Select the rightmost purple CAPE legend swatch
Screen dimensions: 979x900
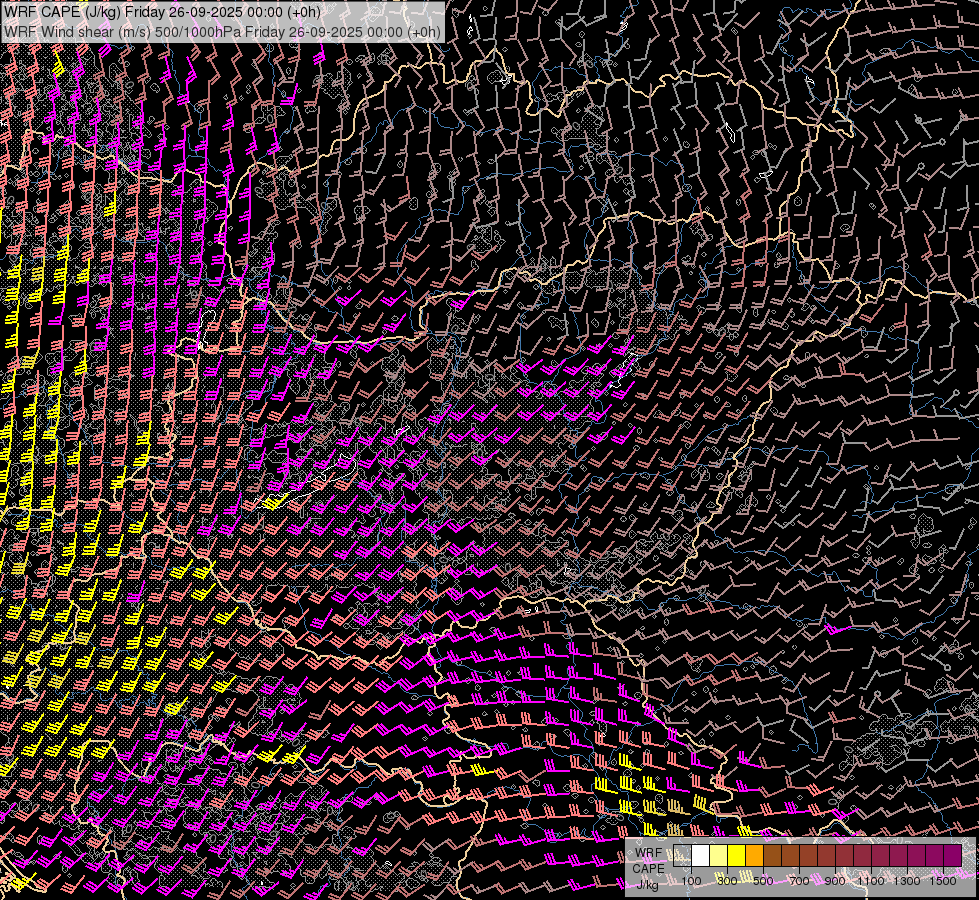point(952,855)
